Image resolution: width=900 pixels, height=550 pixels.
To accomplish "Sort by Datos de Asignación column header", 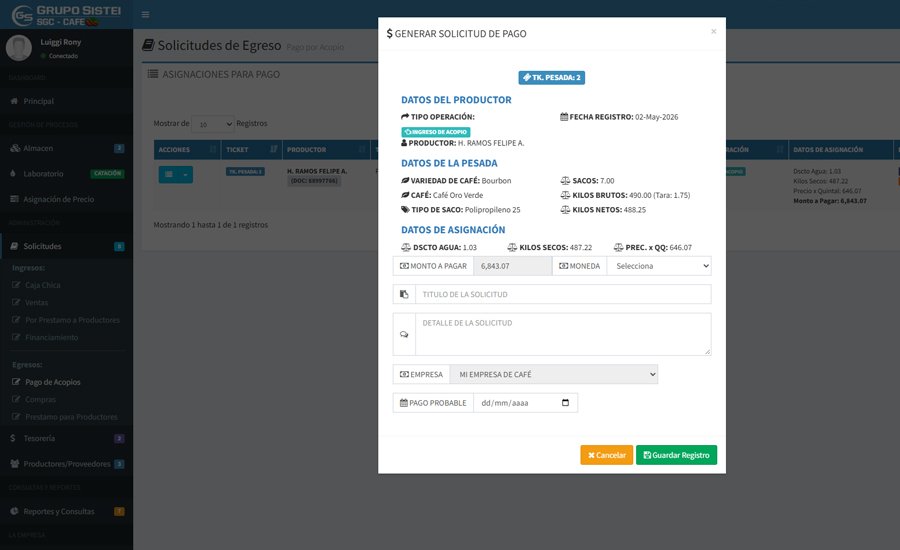I will pos(839,150).
